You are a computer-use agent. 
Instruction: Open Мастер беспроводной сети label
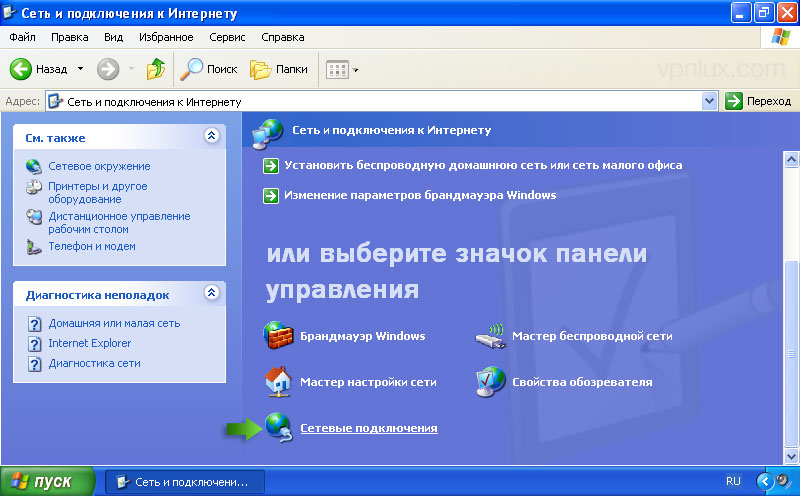592,336
